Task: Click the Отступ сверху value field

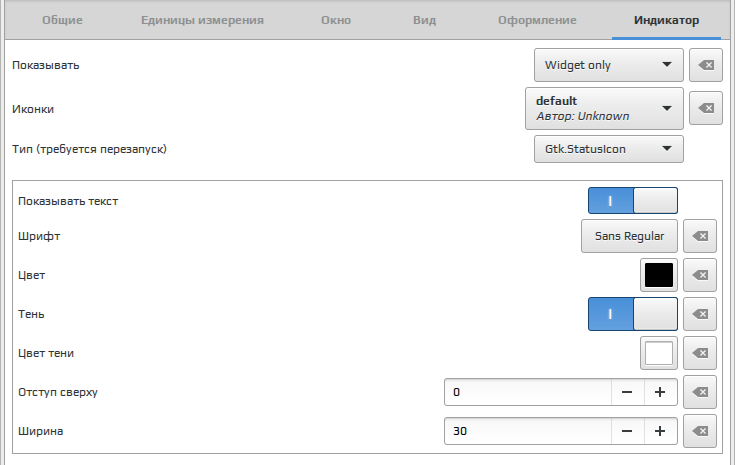Action: [528, 392]
